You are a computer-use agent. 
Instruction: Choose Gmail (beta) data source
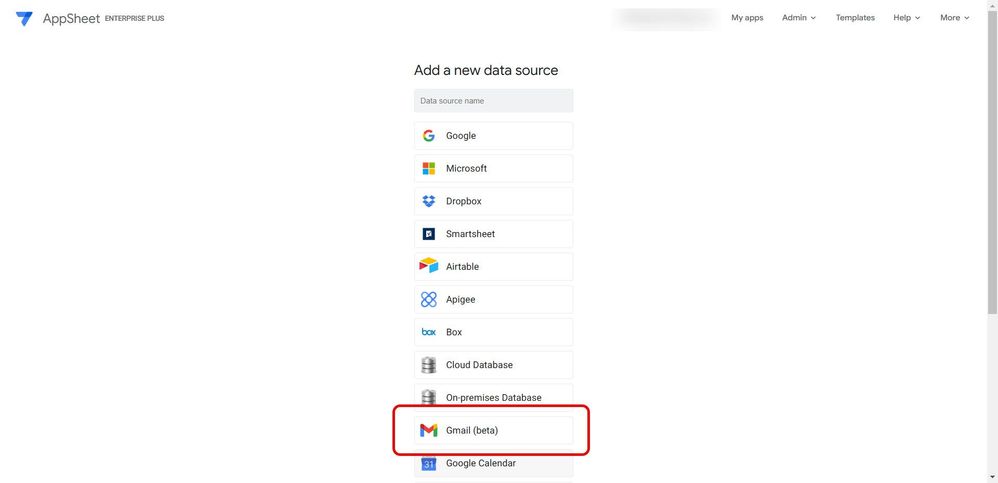[493, 431]
